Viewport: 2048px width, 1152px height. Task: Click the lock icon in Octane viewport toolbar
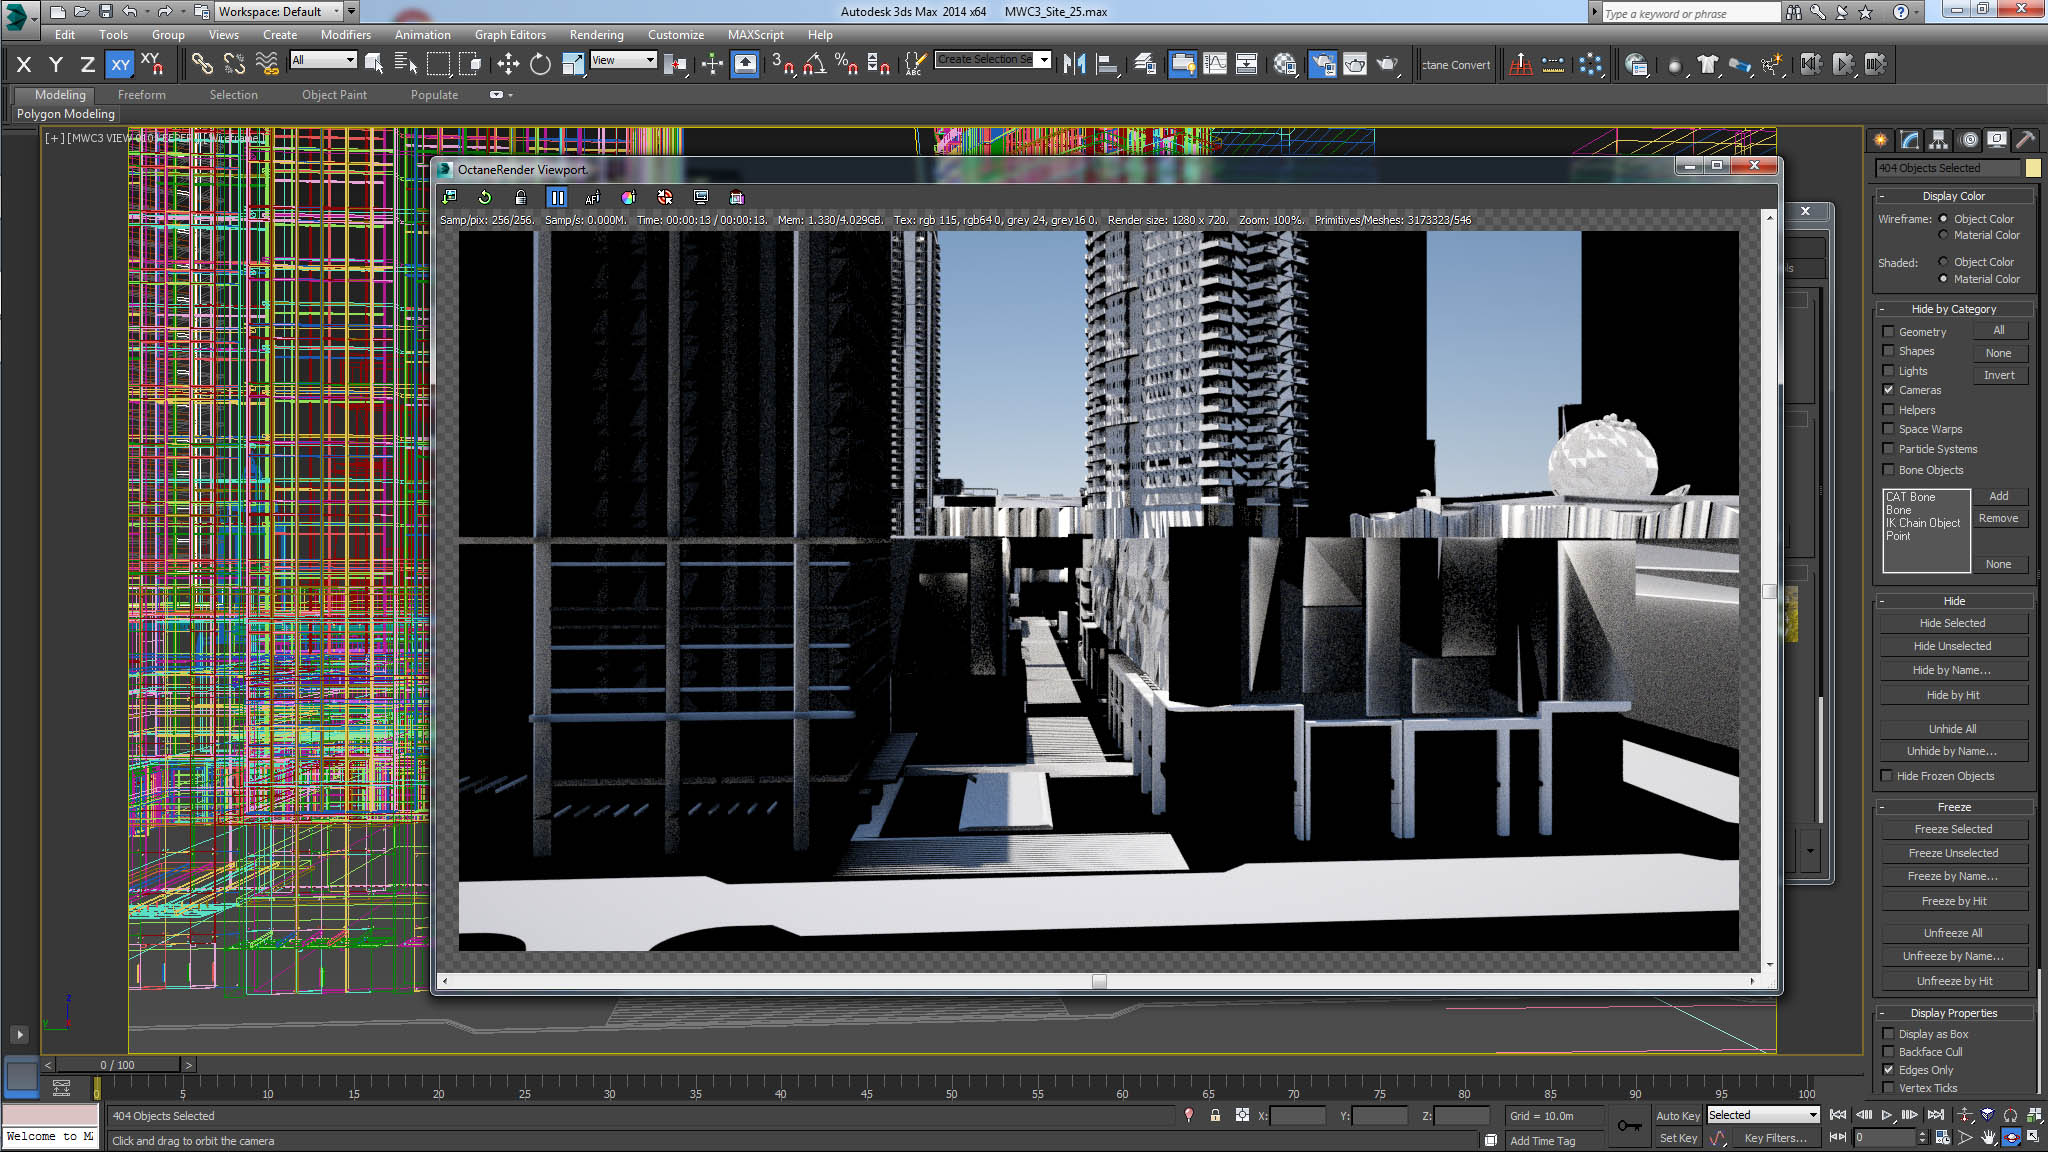click(x=520, y=198)
